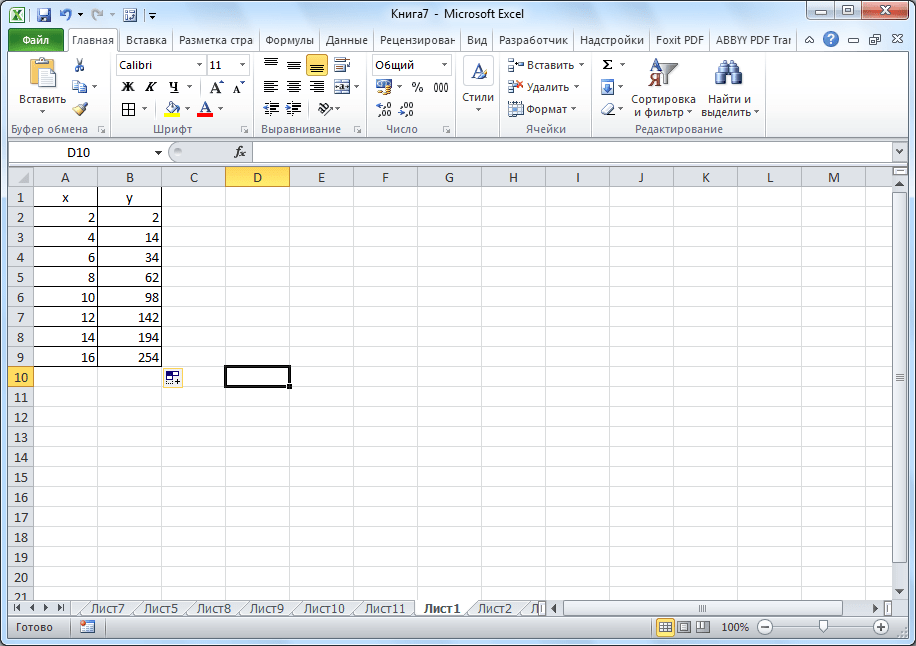Click the Format Painter brush icon
916x646 pixels.
80,109
